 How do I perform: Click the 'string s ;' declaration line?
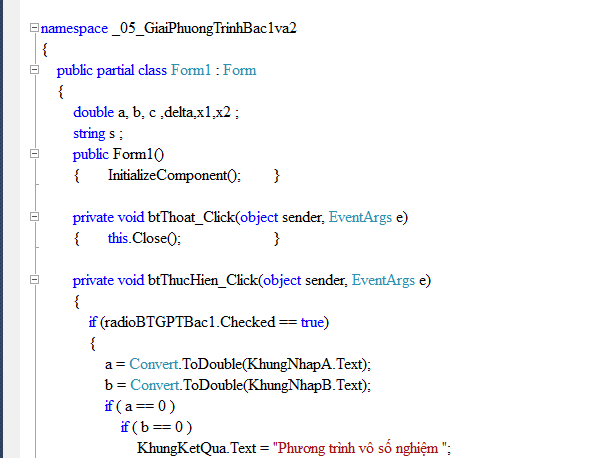pyautogui.click(x=98, y=133)
